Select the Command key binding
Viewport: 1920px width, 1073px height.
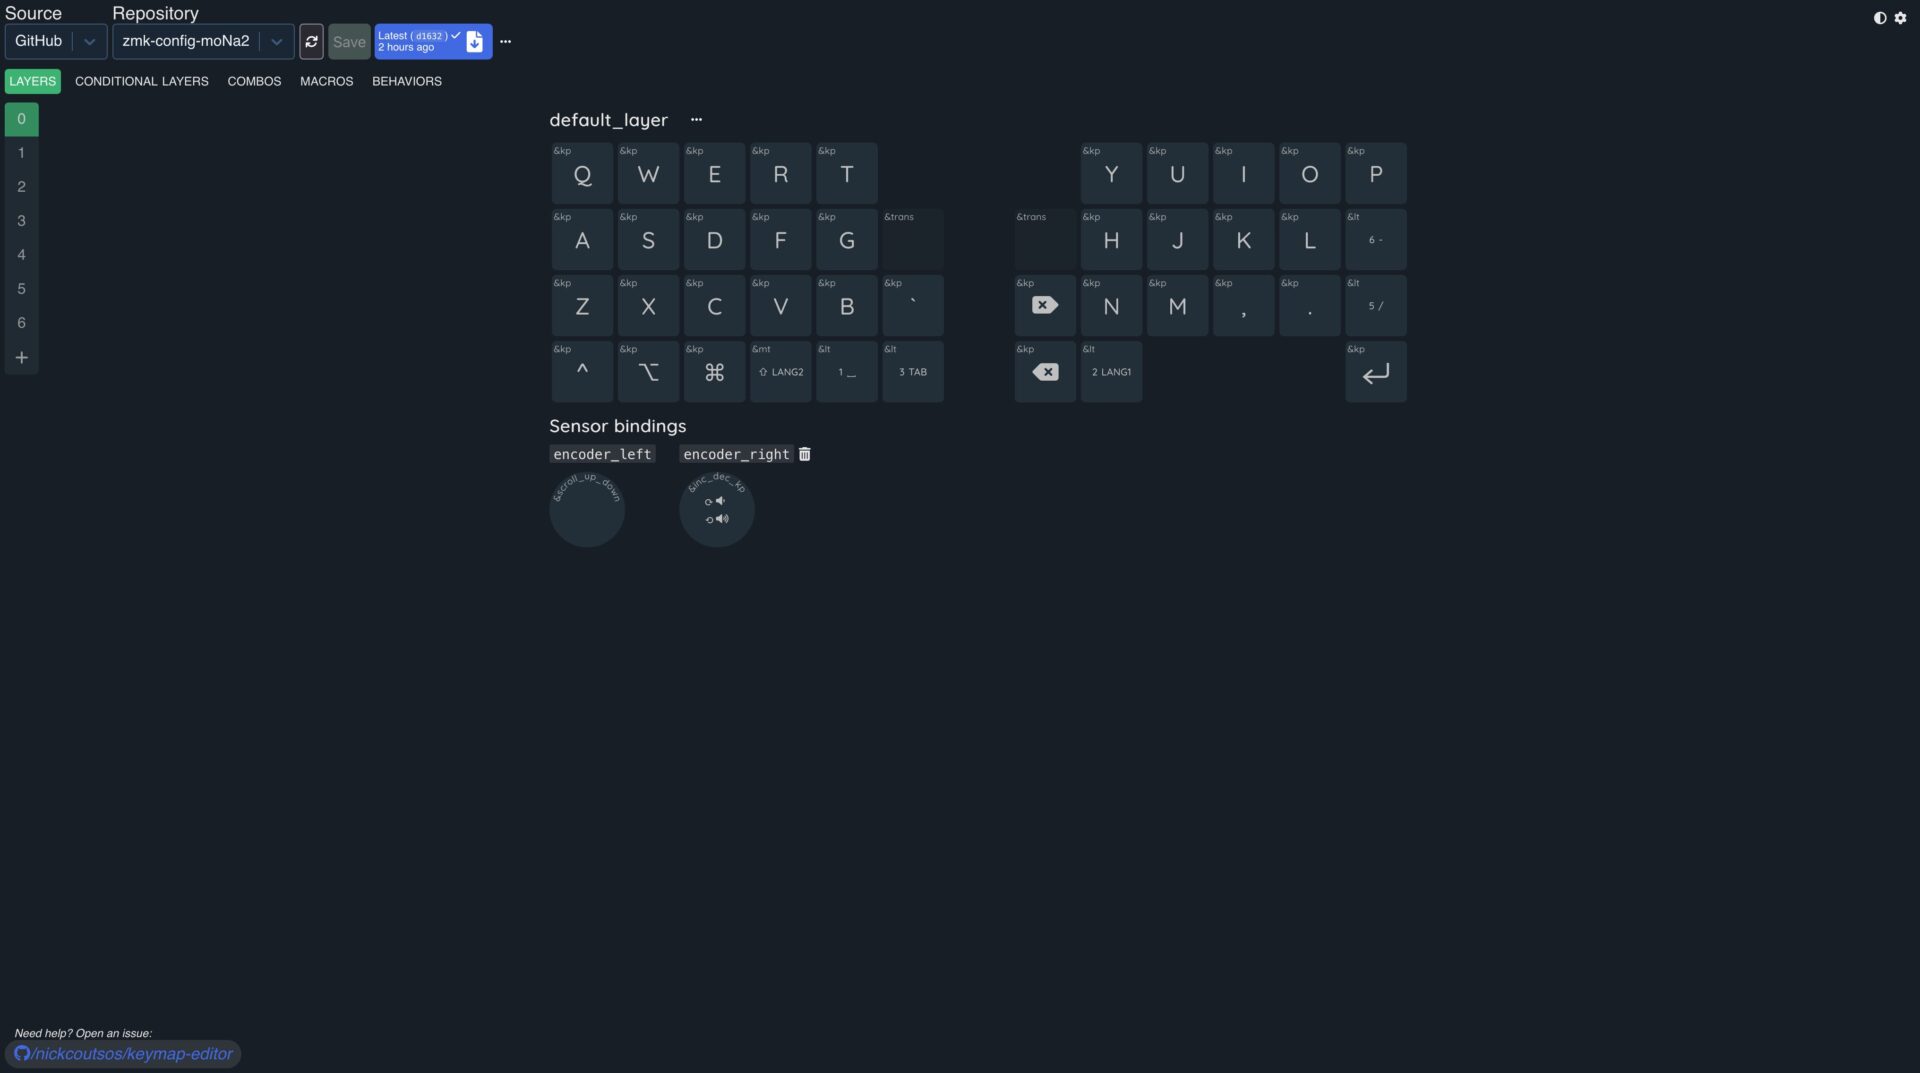coord(714,371)
